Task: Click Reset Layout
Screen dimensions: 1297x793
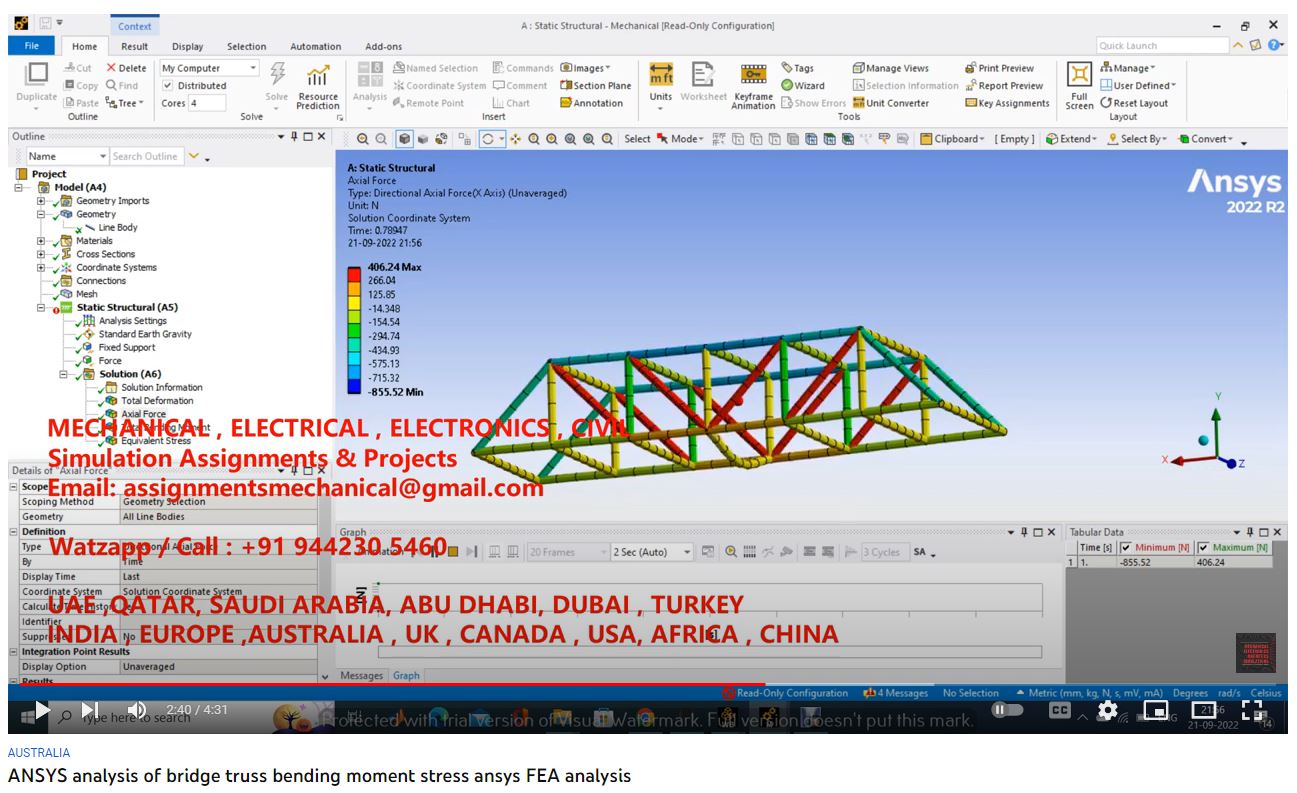Action: [1134, 103]
